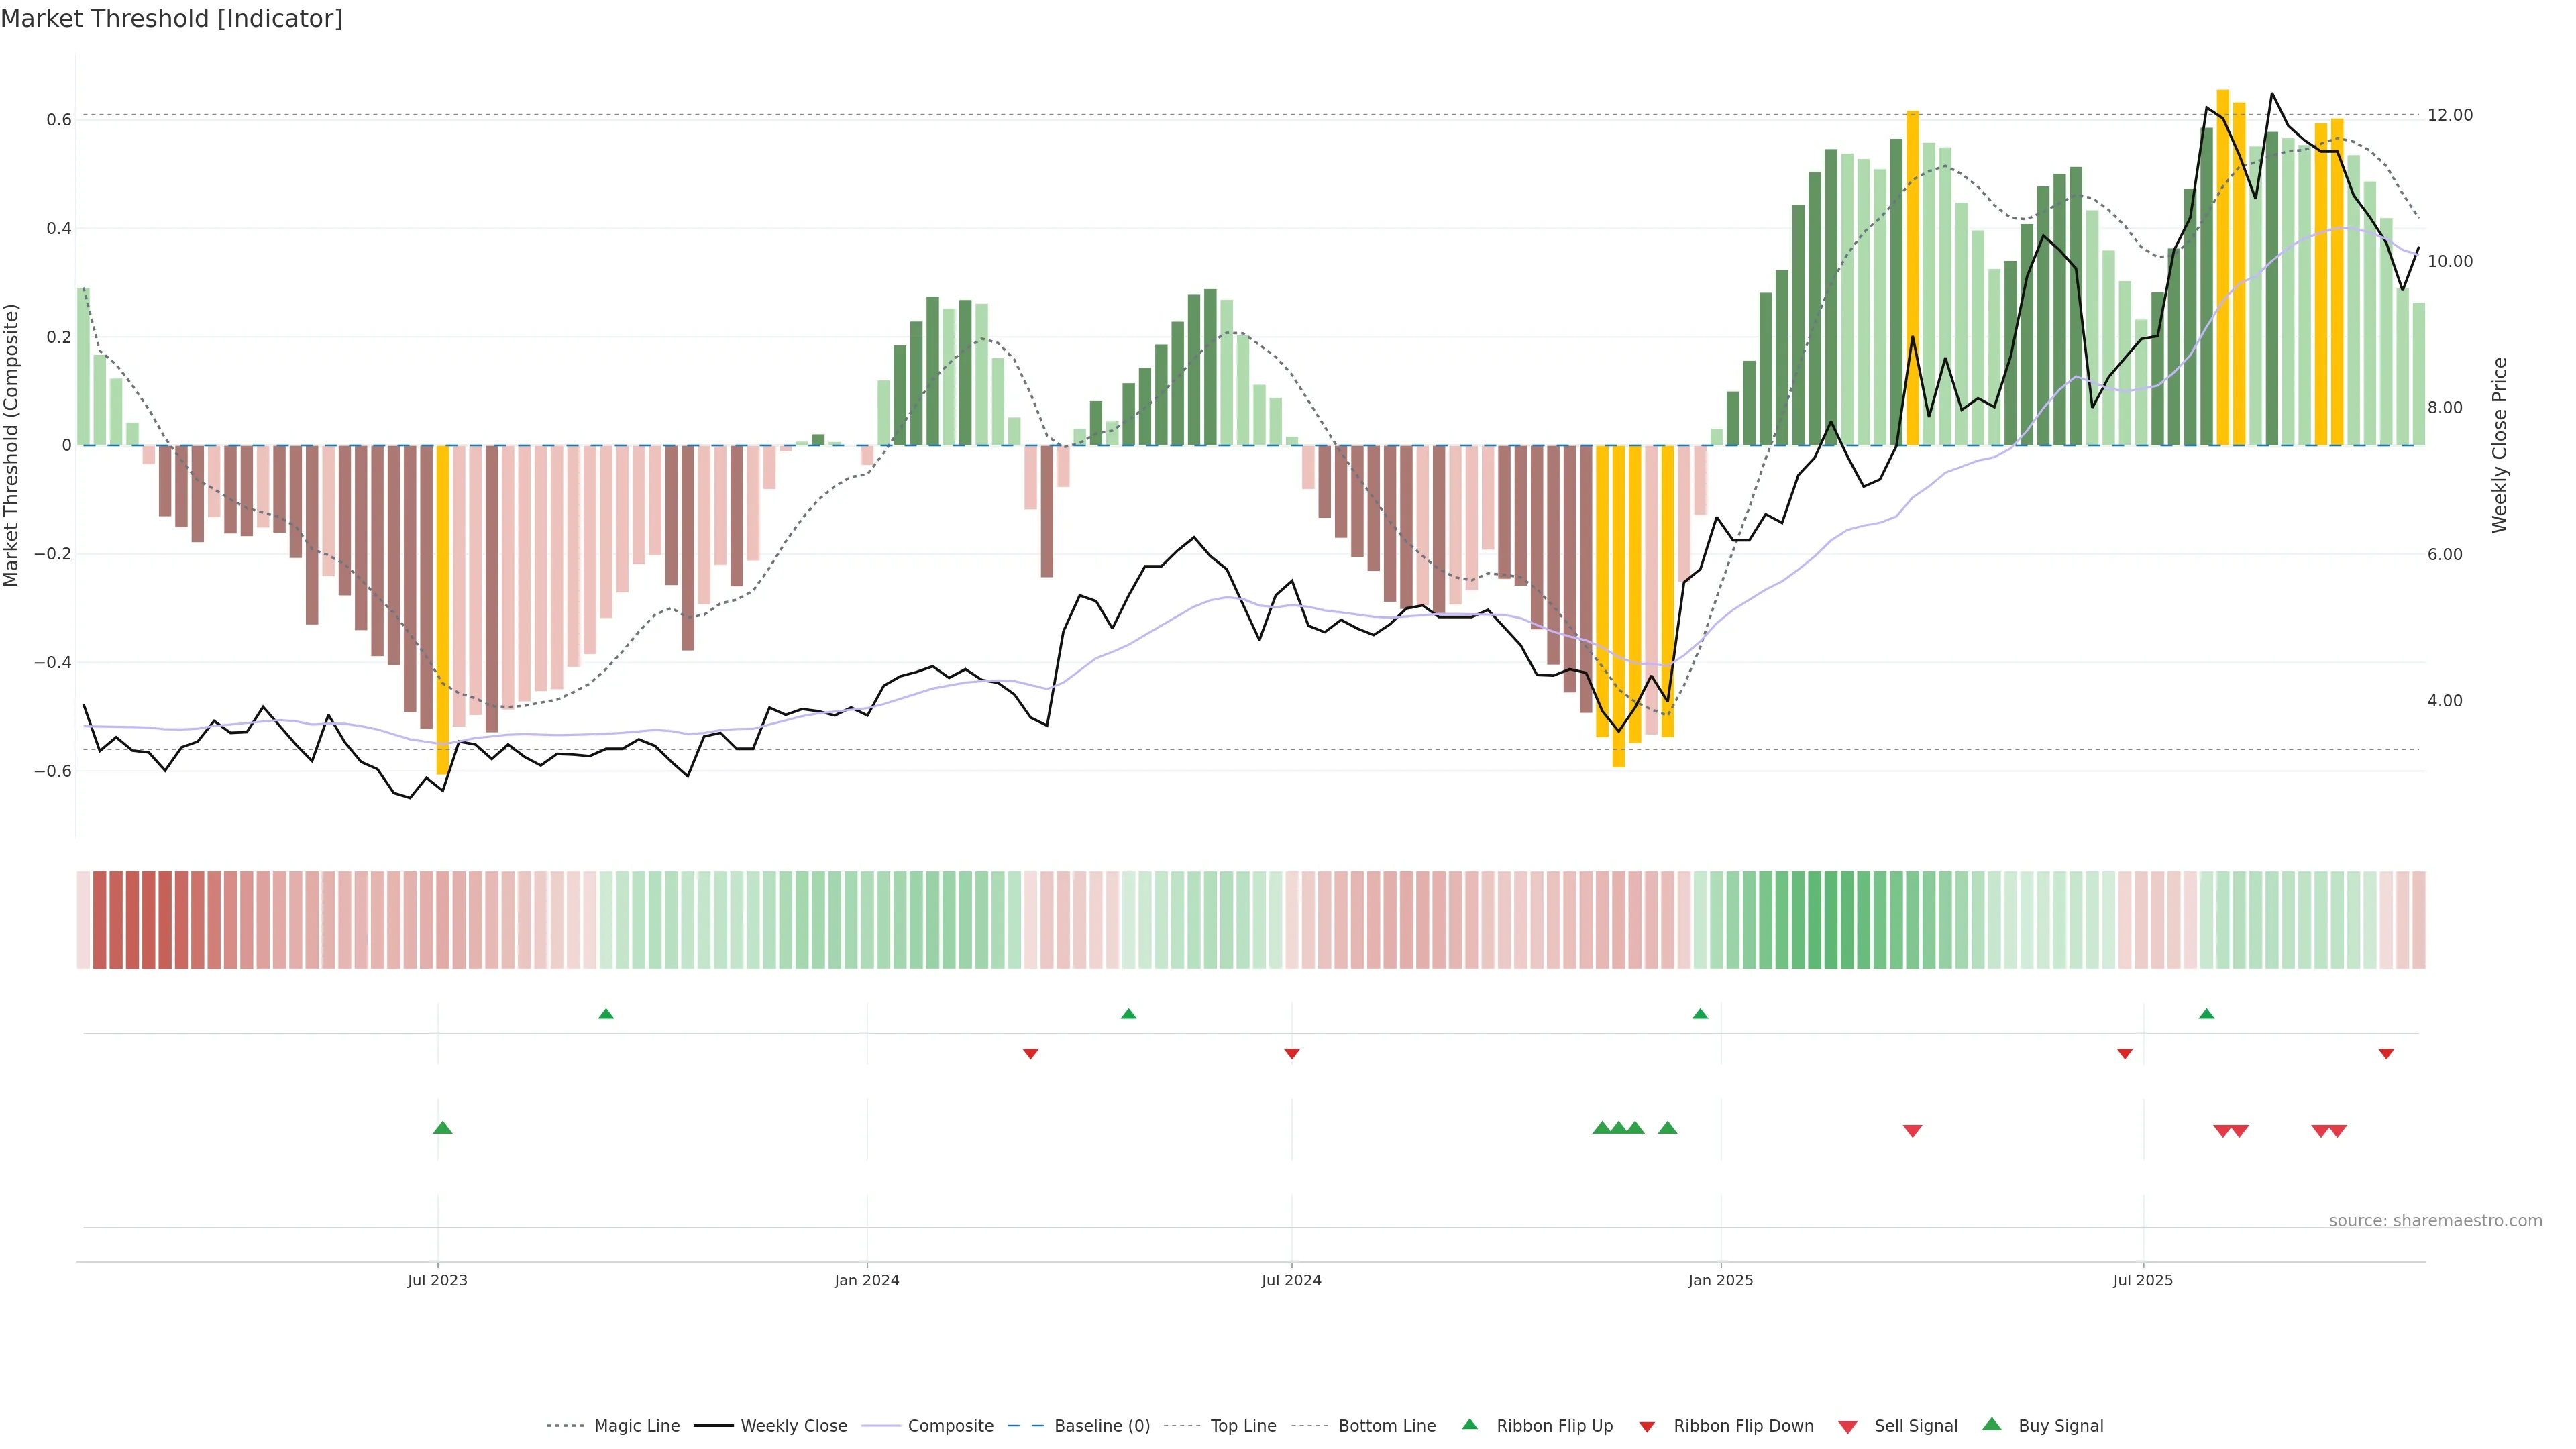The image size is (2576, 1449).
Task: Click the Ribbon Flip Down legend triangle icon
Action: click(x=1647, y=1427)
